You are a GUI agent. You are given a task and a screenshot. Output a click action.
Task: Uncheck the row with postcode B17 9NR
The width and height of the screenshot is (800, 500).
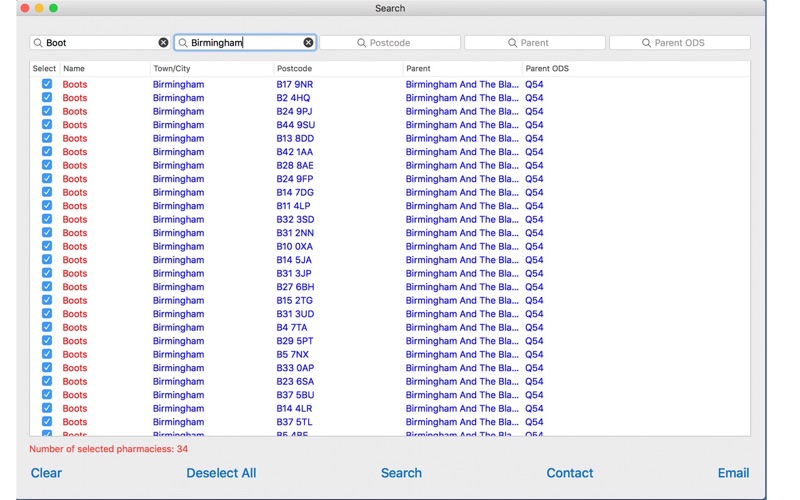pyautogui.click(x=47, y=84)
